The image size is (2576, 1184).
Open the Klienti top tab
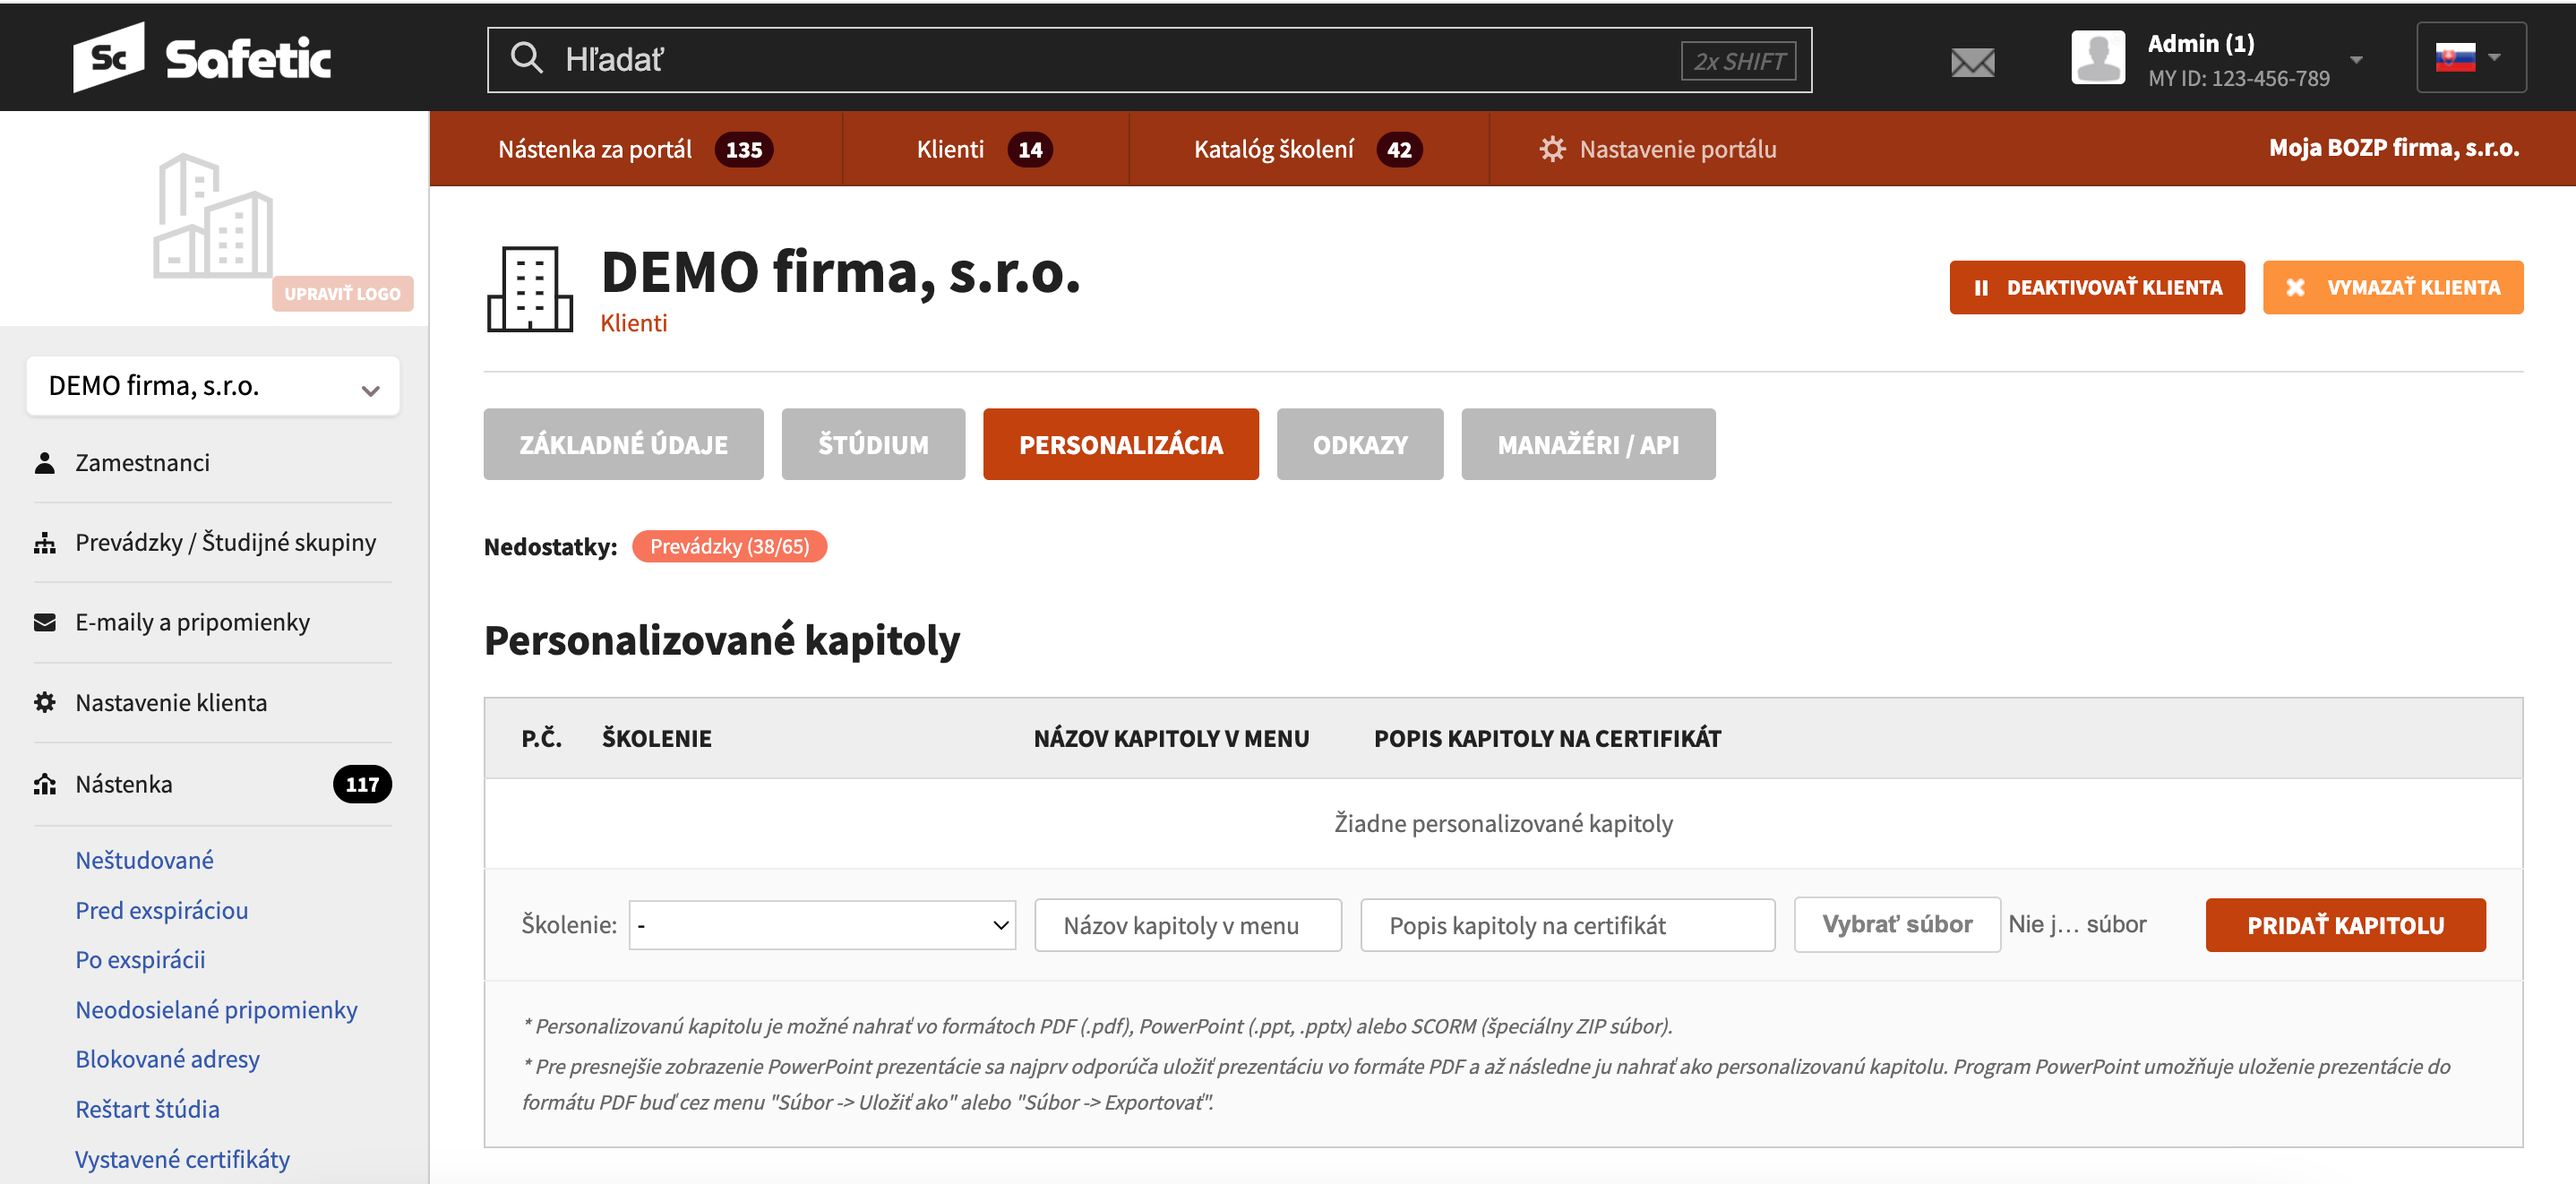(984, 149)
